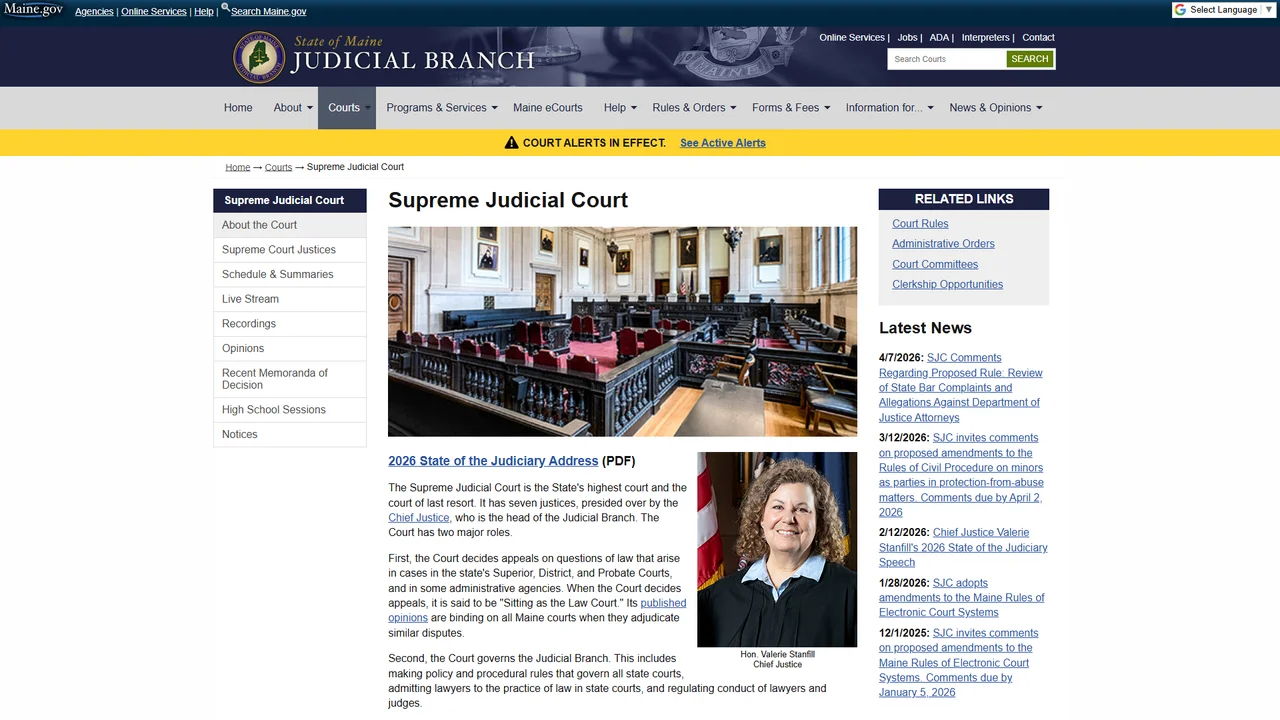The height and width of the screenshot is (720, 1280).
Task: Click the courtroom photo
Action: [x=622, y=331]
